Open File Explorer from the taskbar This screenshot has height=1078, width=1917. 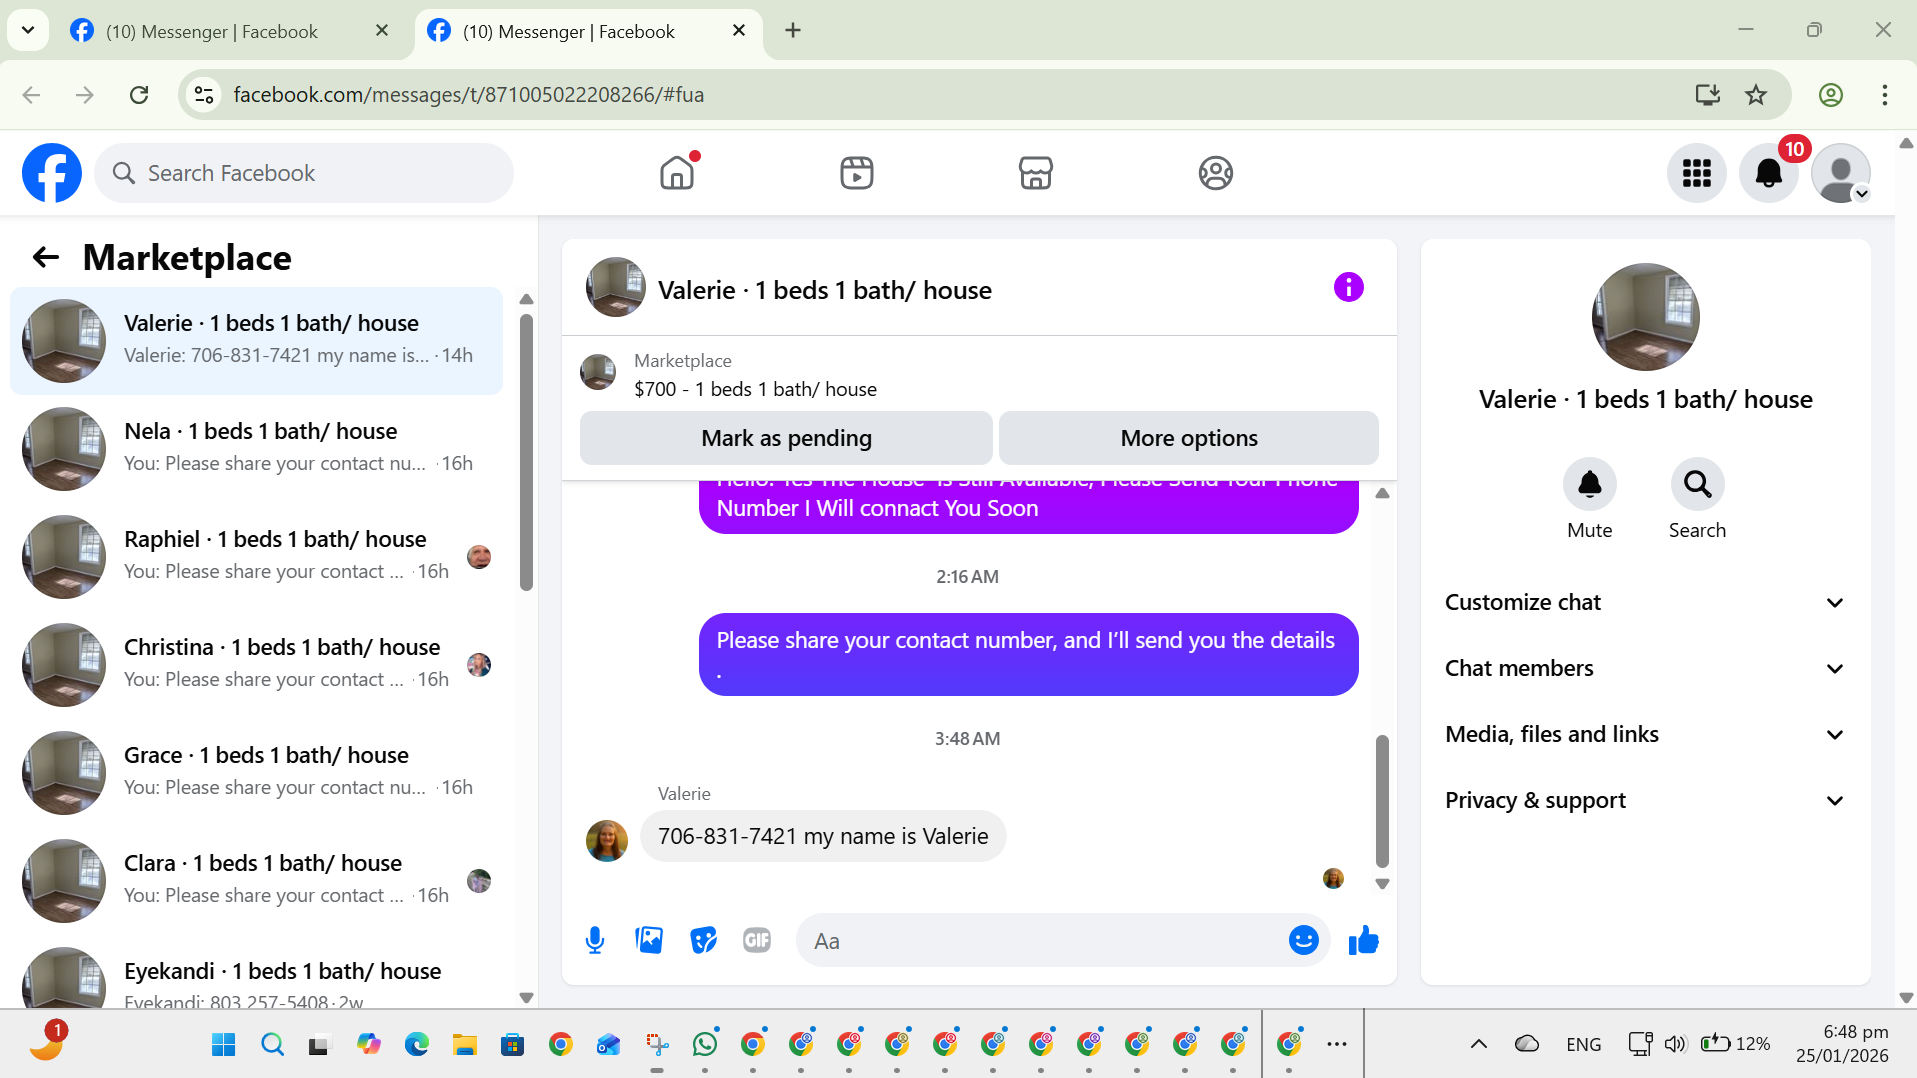click(464, 1044)
